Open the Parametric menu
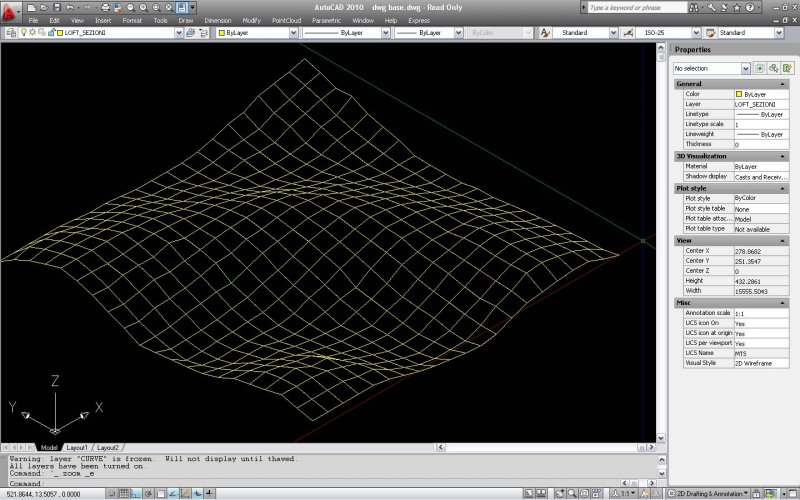The image size is (800, 500). tap(325, 20)
